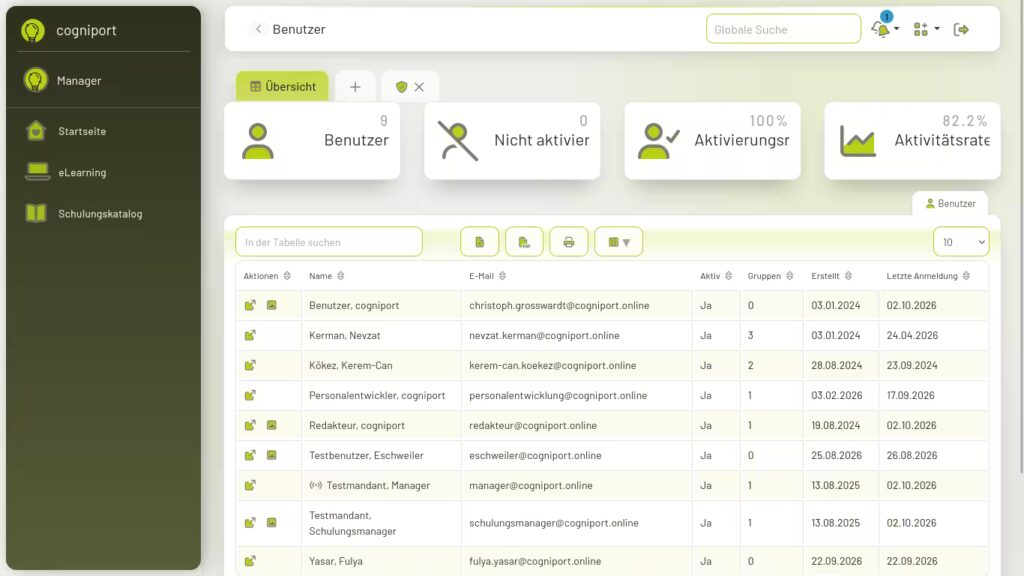
Task: Open the apps grid menu
Action: (x=926, y=29)
